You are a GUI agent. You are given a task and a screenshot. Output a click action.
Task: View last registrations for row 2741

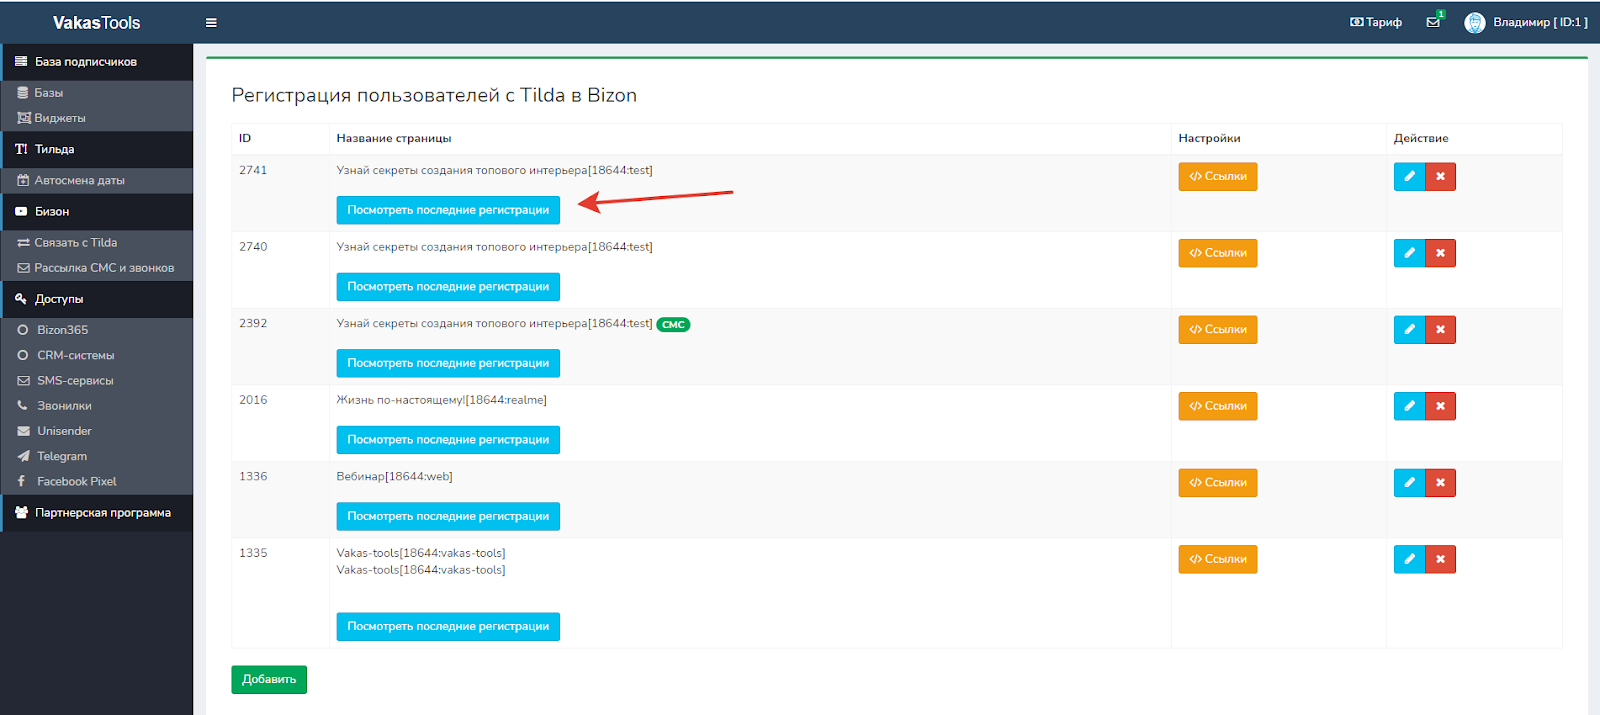[x=448, y=210]
